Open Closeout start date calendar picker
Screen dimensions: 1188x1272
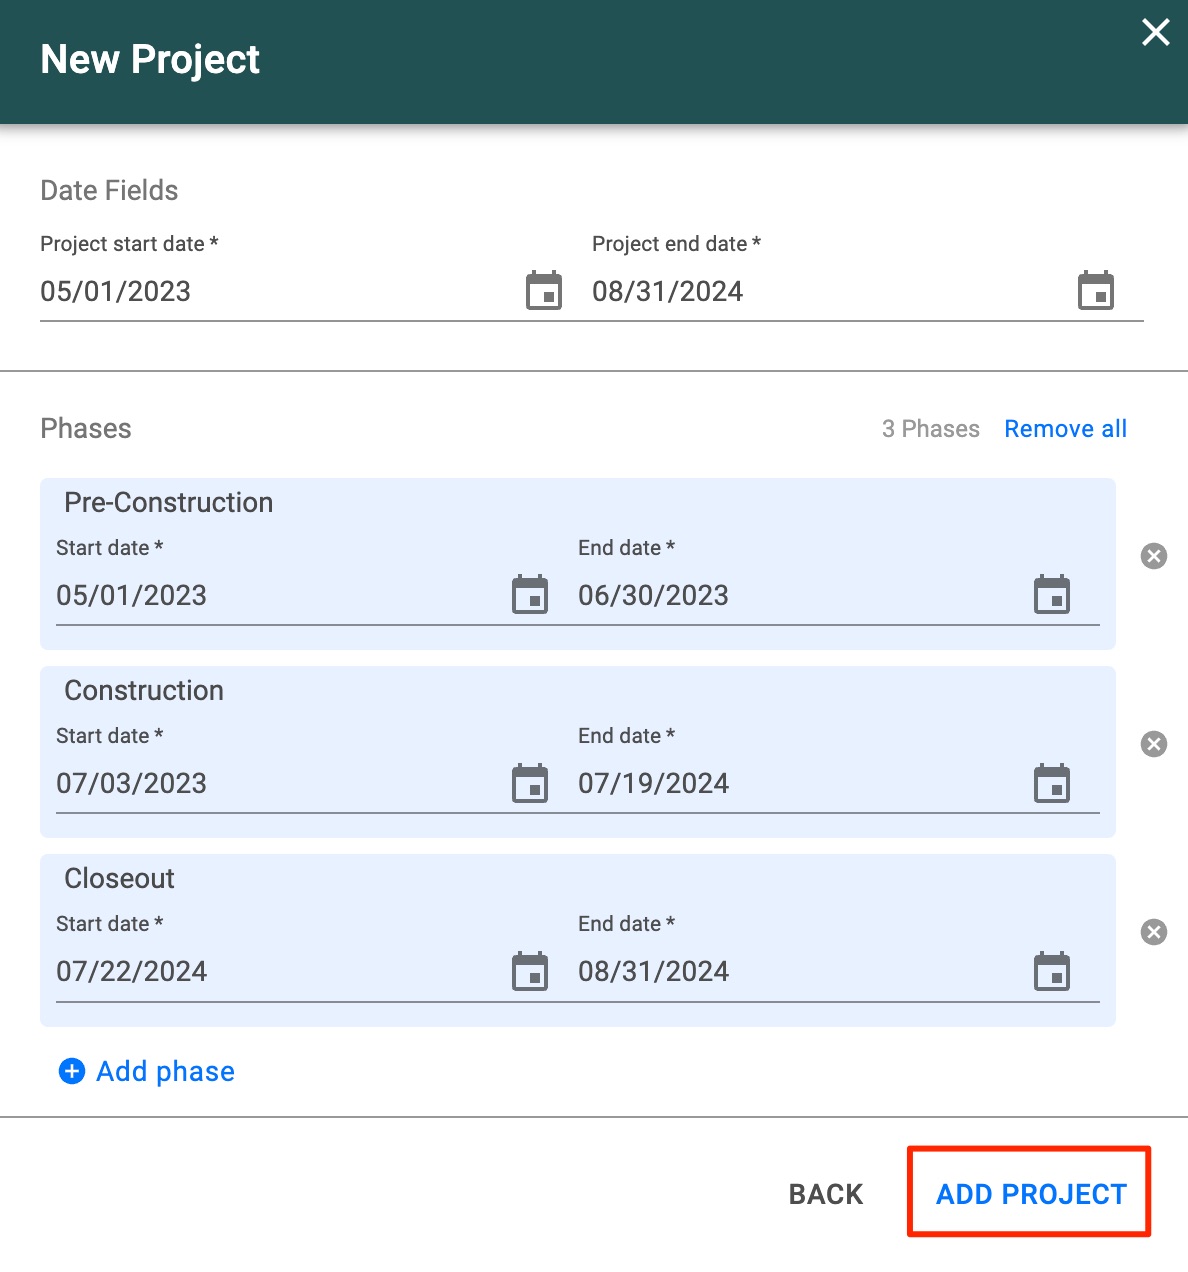click(530, 971)
